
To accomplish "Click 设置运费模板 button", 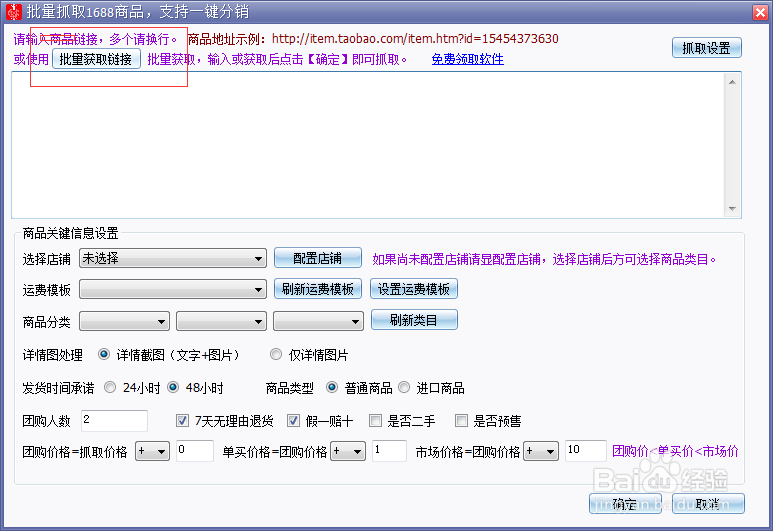I will 414,289.
